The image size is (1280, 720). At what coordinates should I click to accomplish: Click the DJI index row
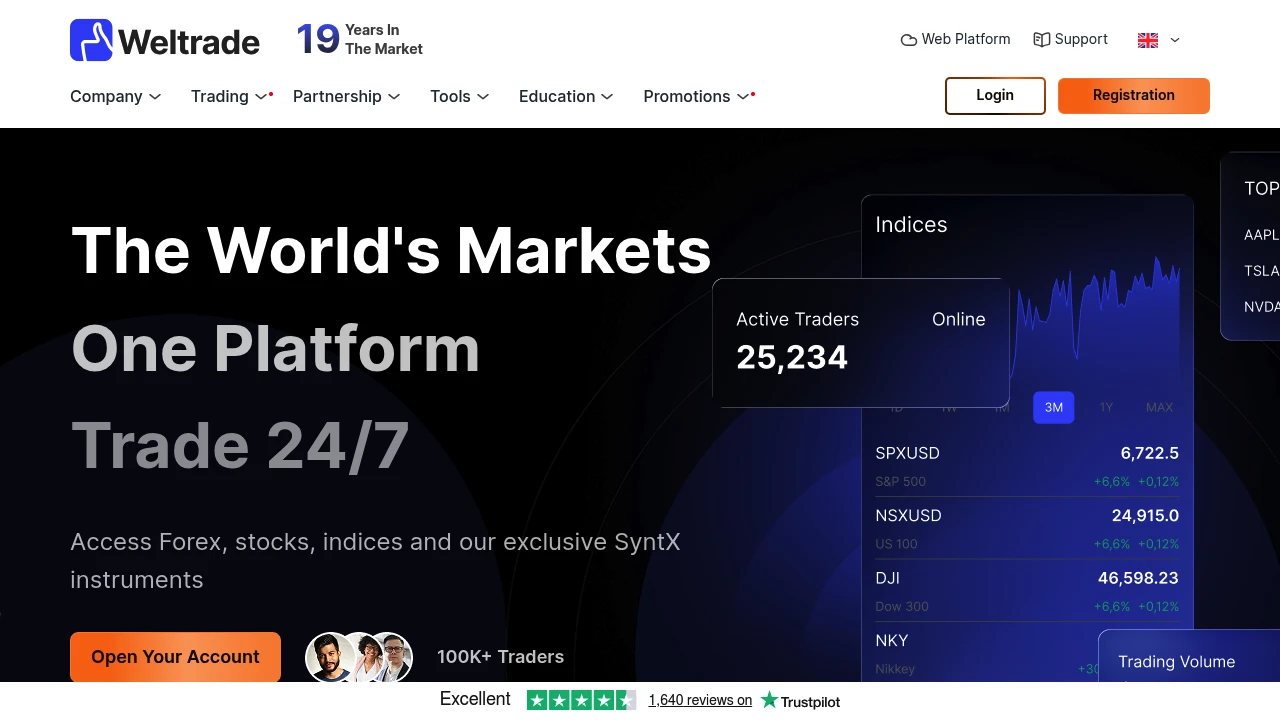click(x=1027, y=591)
